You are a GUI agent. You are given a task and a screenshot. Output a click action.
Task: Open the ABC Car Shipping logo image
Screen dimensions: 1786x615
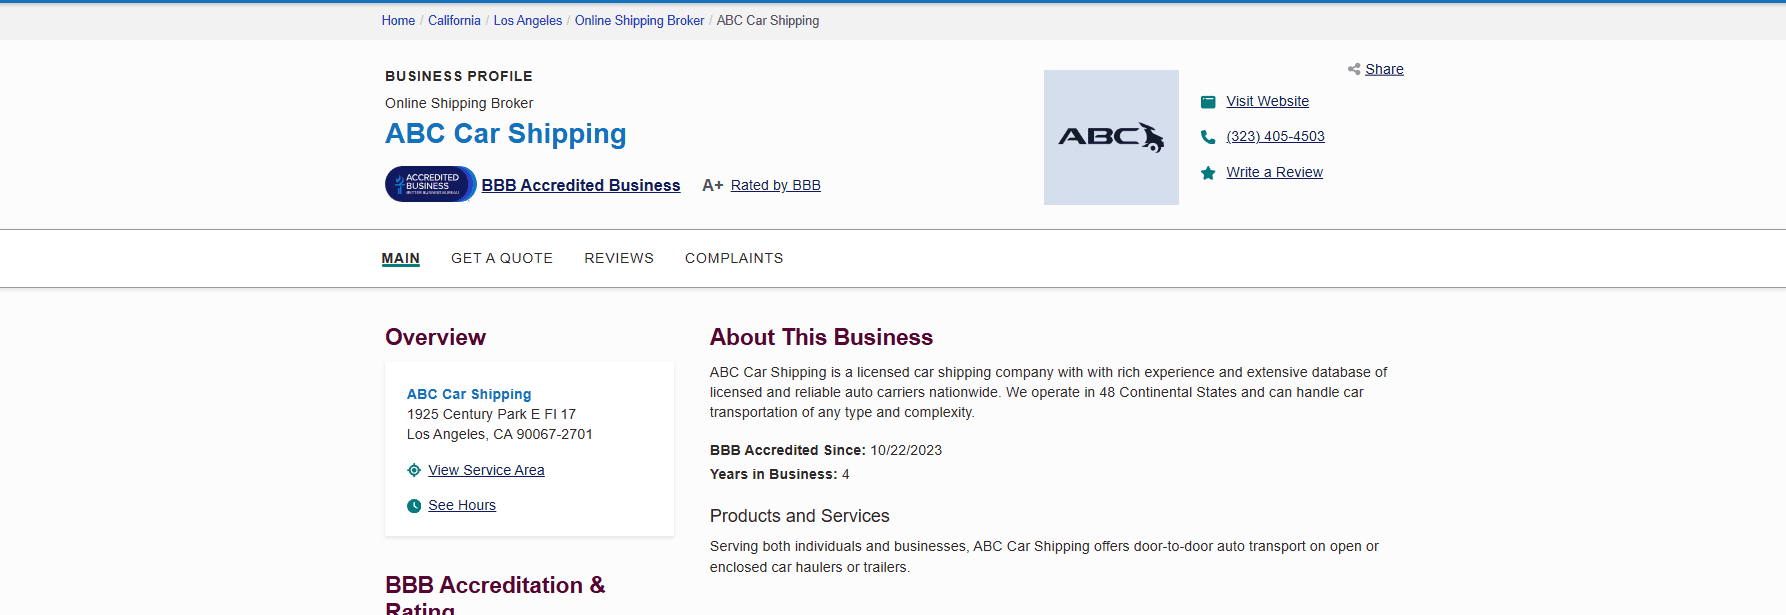tap(1111, 137)
